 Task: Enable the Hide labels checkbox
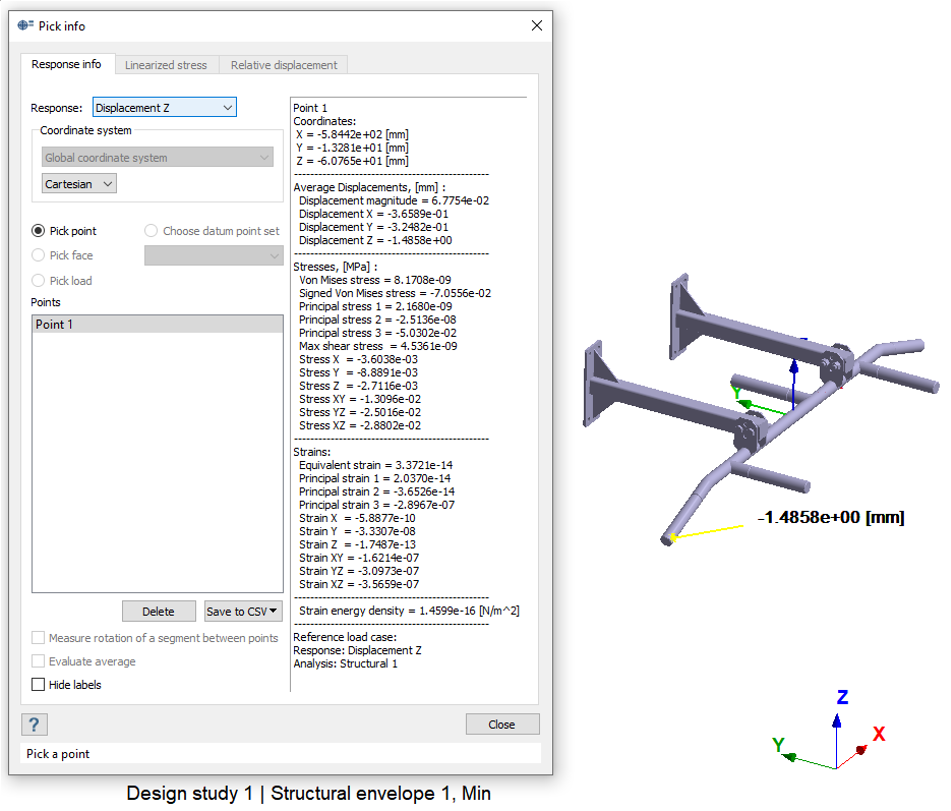pos(39,685)
